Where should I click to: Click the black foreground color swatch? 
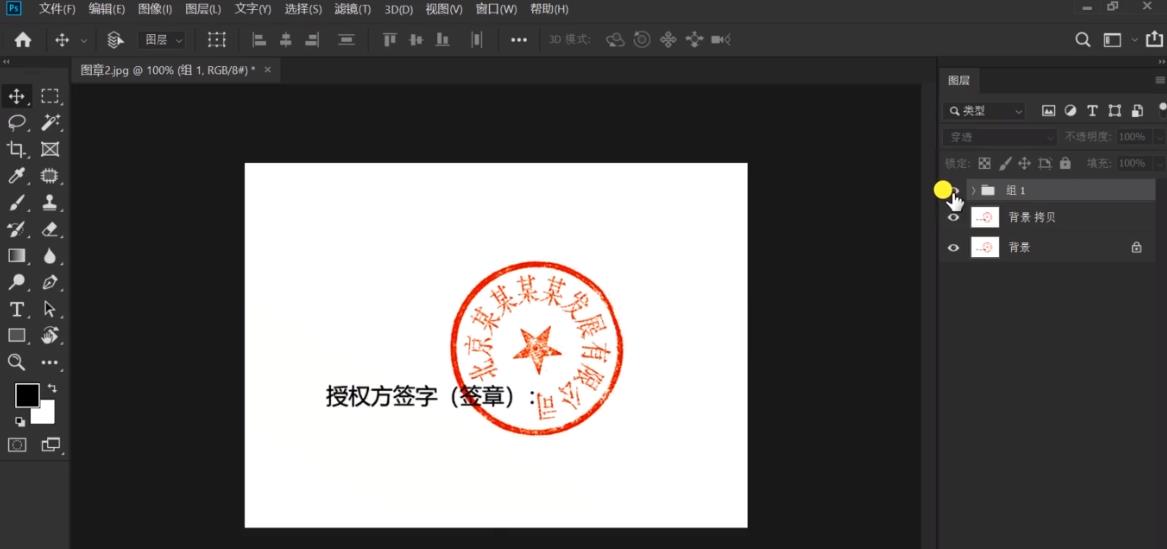tap(28, 396)
